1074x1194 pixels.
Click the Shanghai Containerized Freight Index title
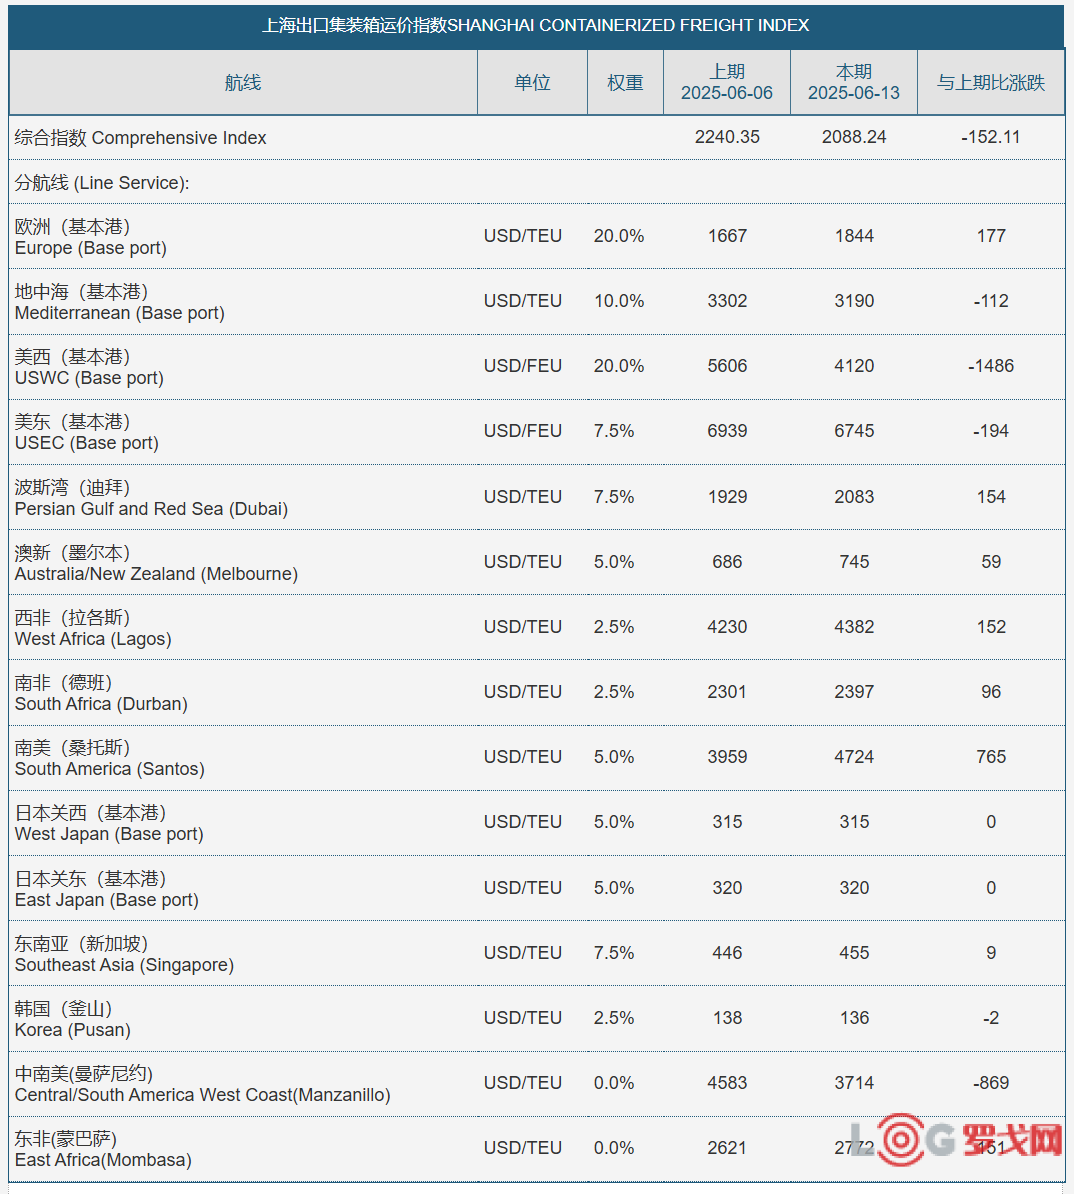(535, 25)
